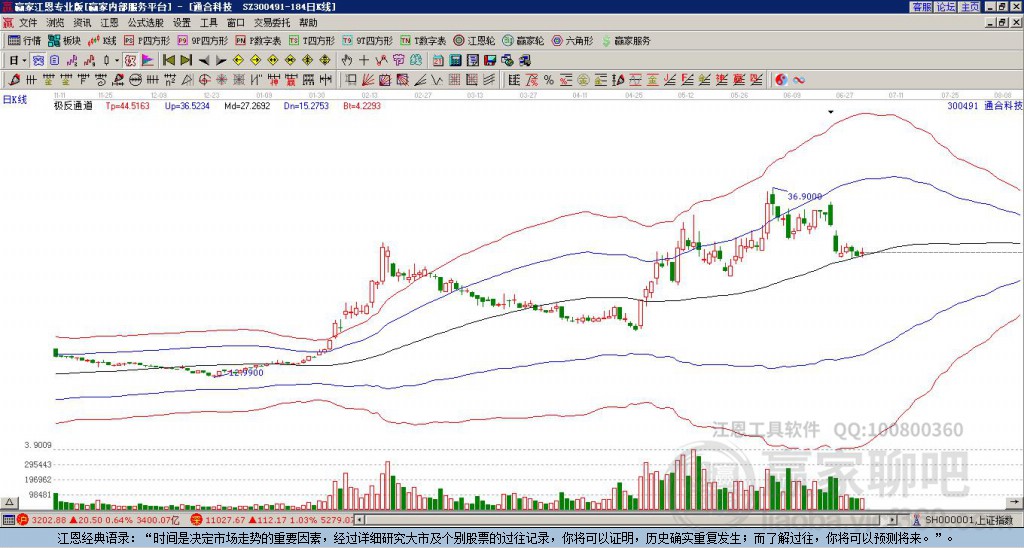Click the right-arrow button beside the volume panel
1024x548 pixels.
pos(1014,503)
